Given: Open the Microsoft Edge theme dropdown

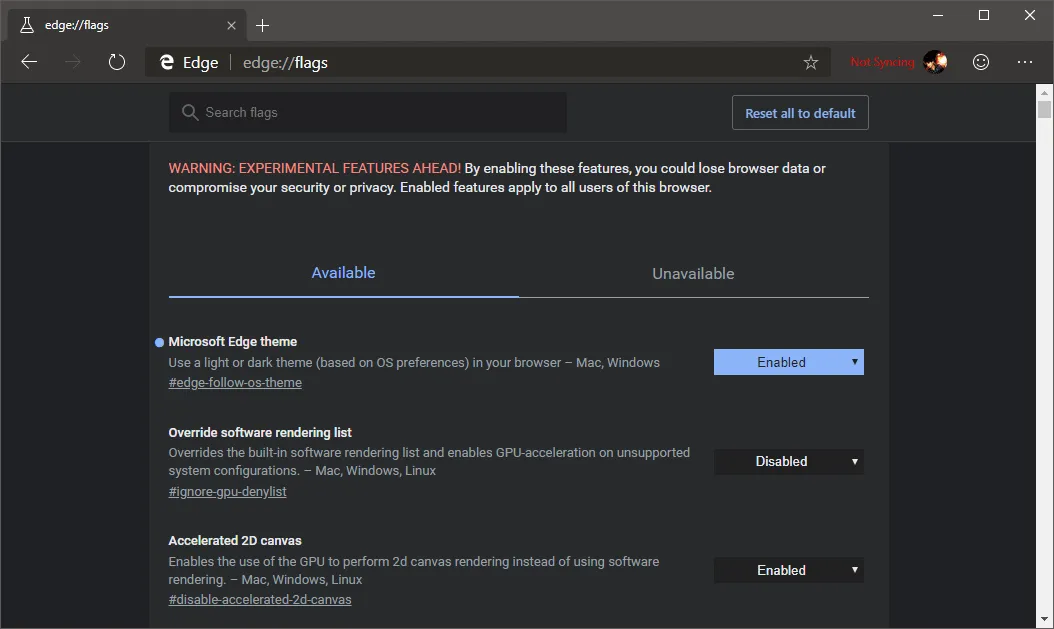Looking at the screenshot, I should [788, 361].
